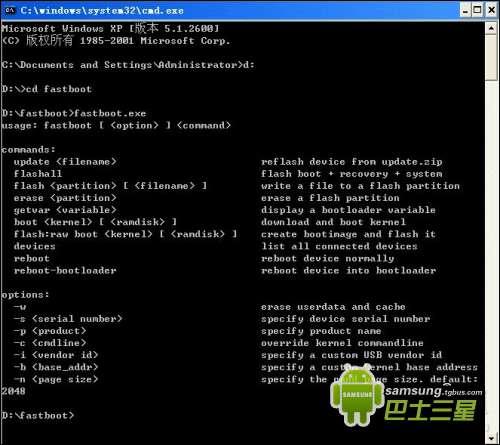Click the 'devices' command text
The image size is (500, 445).
35,246
